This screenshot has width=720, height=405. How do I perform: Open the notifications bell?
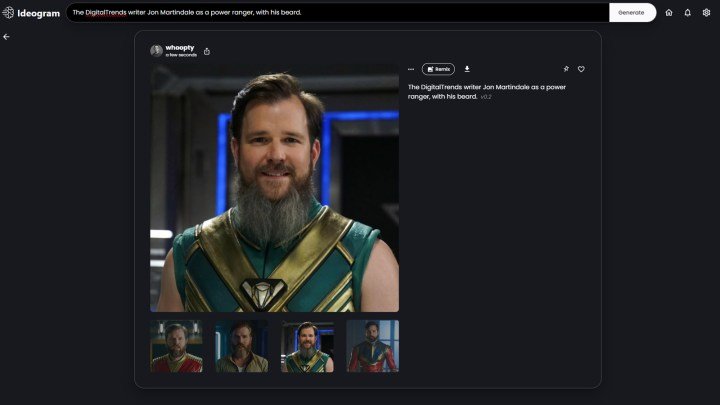coord(687,13)
